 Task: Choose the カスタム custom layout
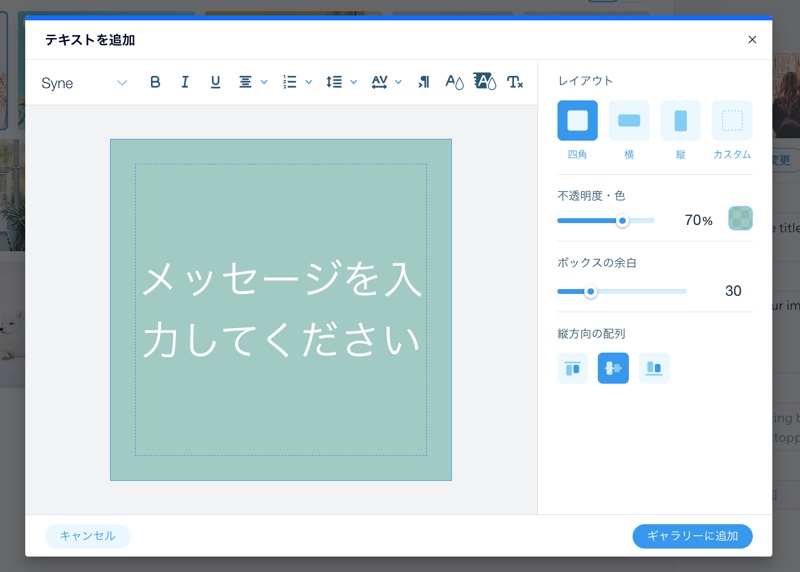pos(732,121)
